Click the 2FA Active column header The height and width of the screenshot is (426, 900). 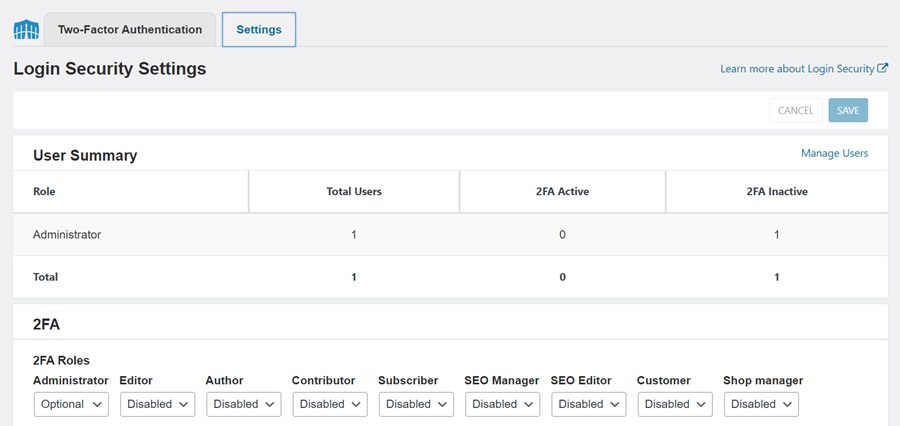(x=562, y=192)
